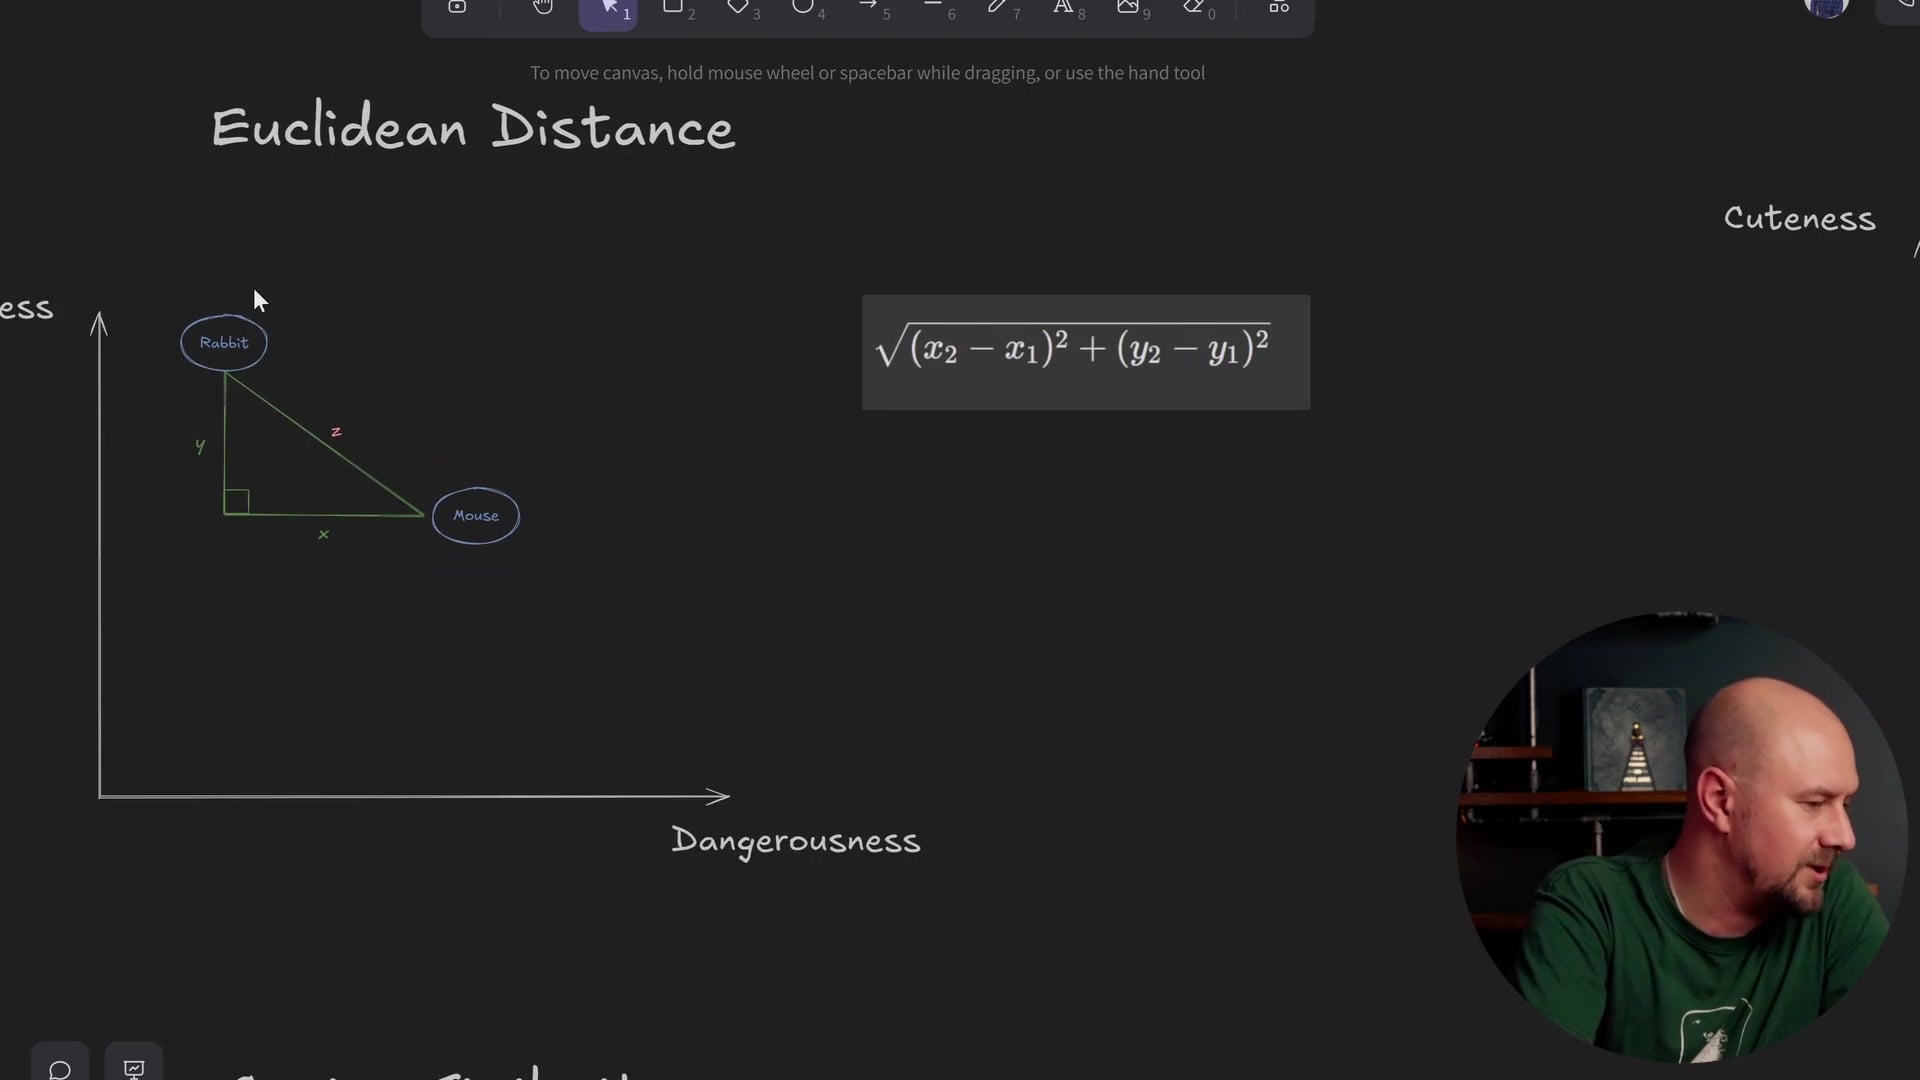Screen dimensions: 1920x1080
Task: Select the Rectangle tool
Action: click(673, 8)
